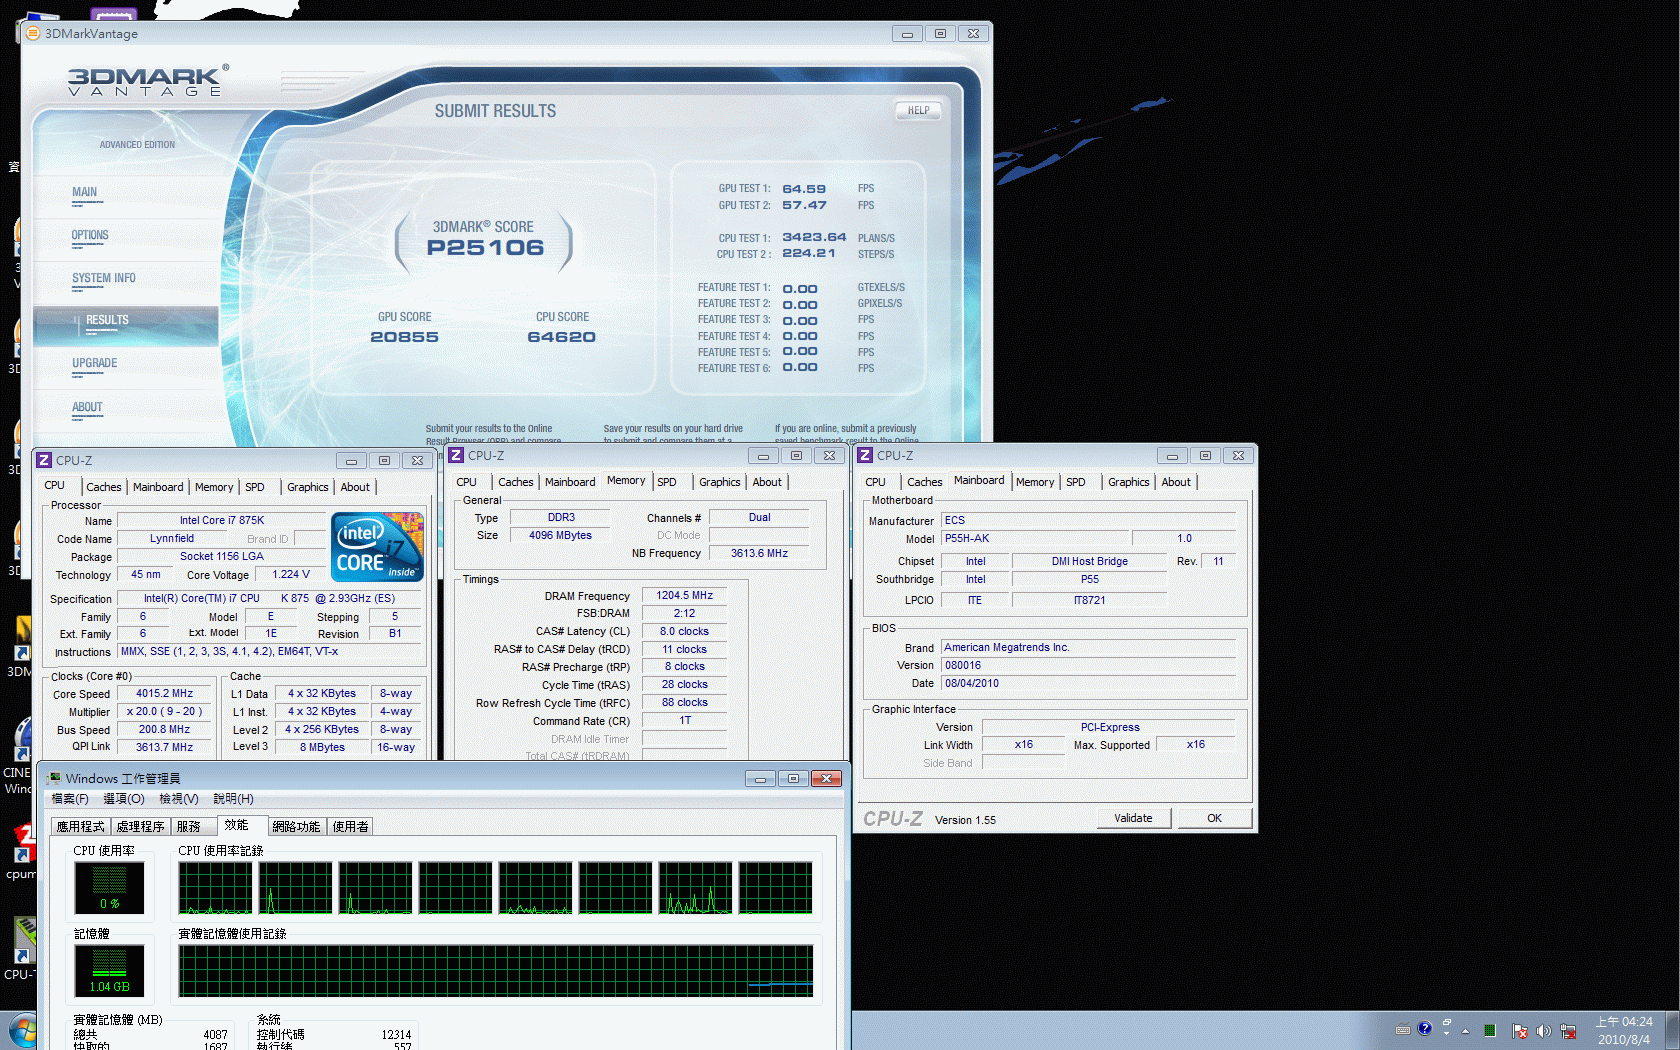The image size is (1680, 1050).
Task: Maximize the Windows Task Manager window
Action: (793, 778)
